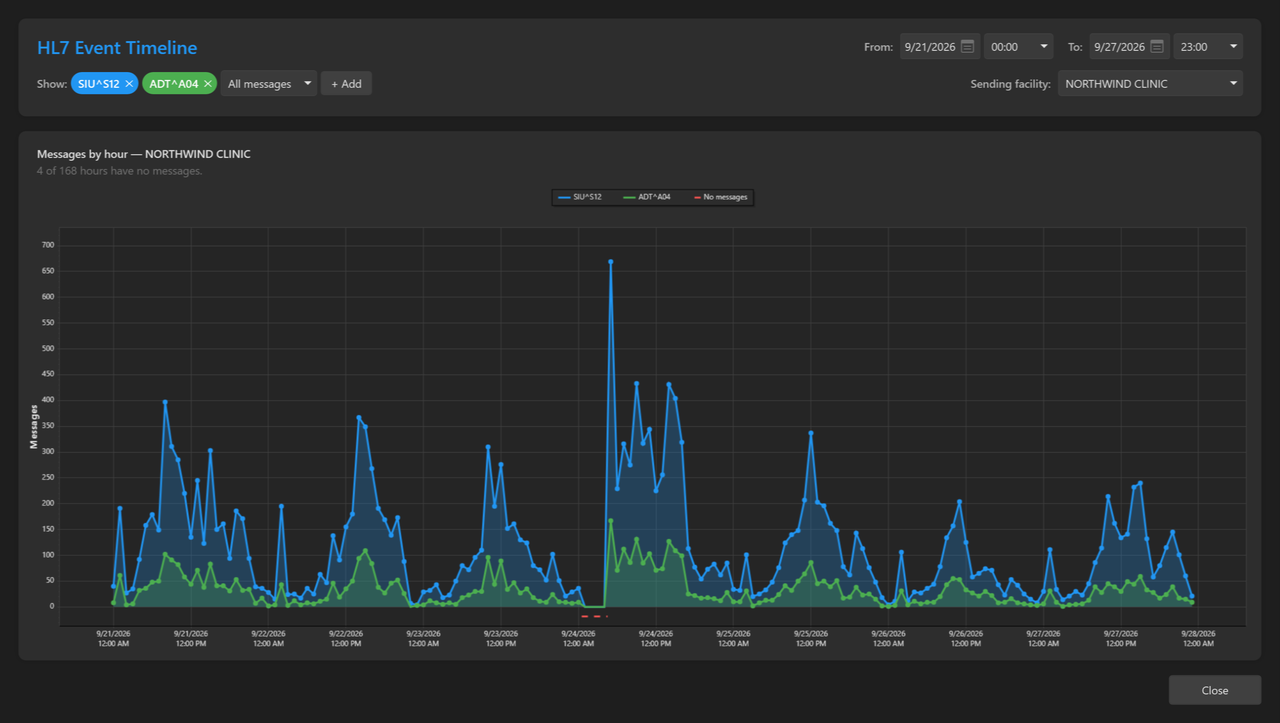This screenshot has width=1280, height=723.
Task: Open the All messages dropdown
Action: 268,84
